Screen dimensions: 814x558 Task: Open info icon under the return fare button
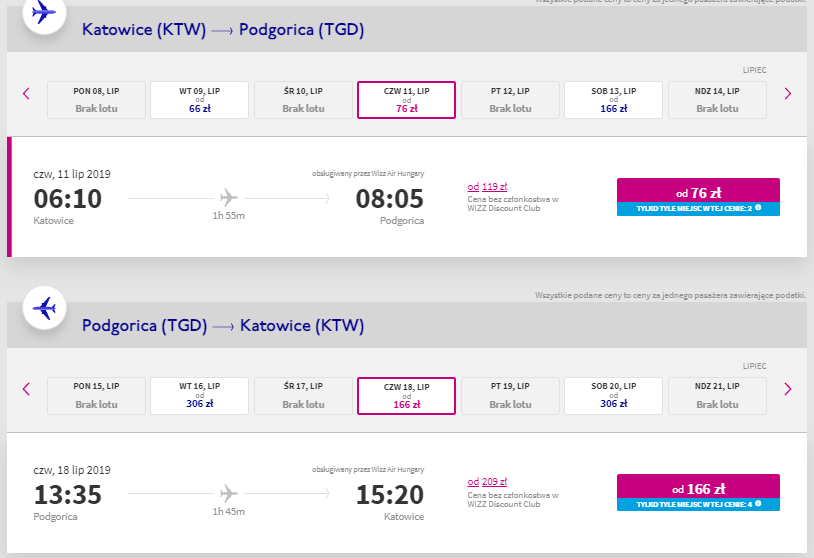pyautogui.click(x=758, y=504)
